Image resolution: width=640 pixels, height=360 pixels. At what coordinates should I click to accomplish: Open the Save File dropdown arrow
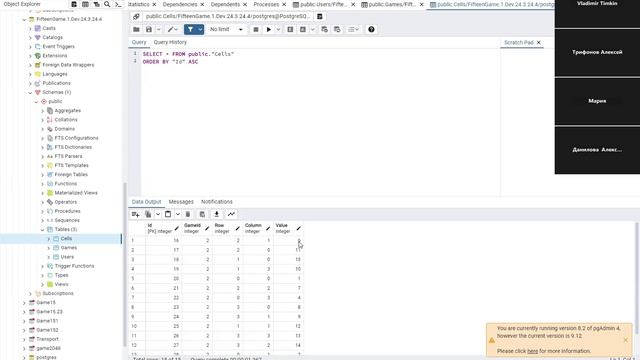coord(158,29)
